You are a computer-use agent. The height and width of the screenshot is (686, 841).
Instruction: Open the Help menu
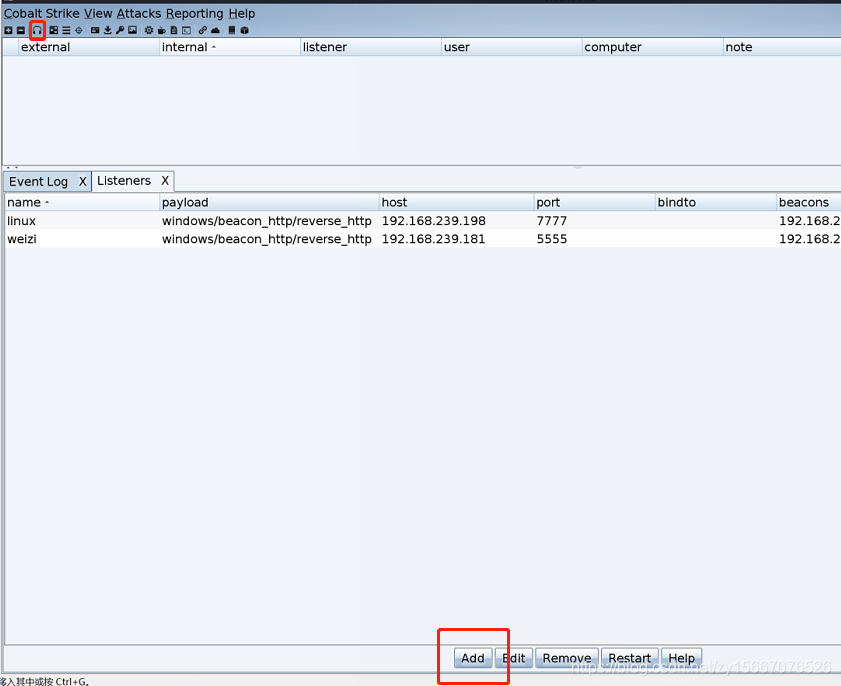click(242, 13)
